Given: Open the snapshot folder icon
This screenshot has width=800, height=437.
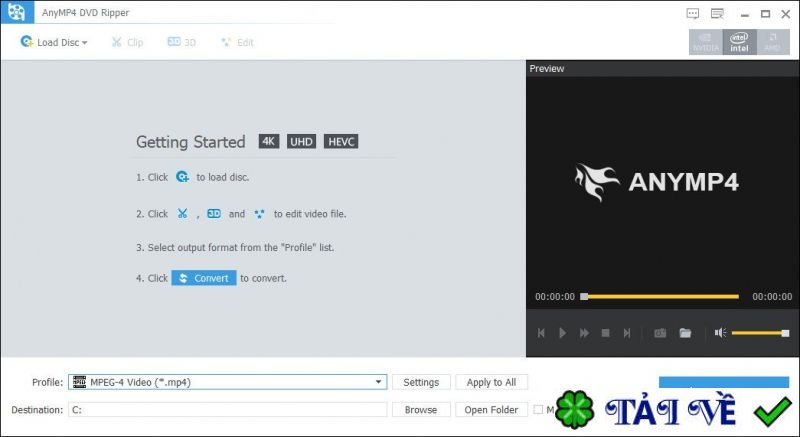Looking at the screenshot, I should pyautogui.click(x=685, y=333).
